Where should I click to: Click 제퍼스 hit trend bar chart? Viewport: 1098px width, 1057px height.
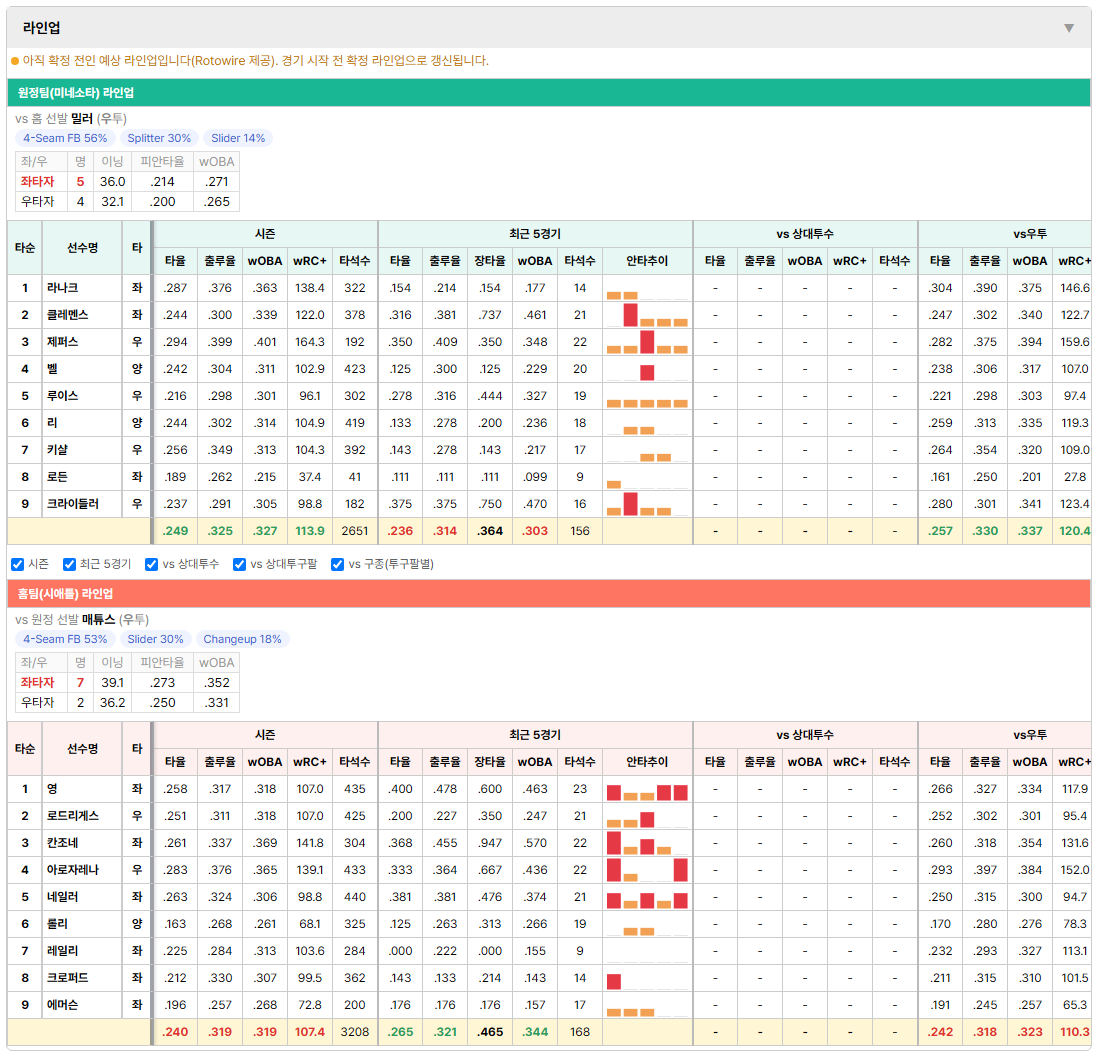pyautogui.click(x=647, y=342)
